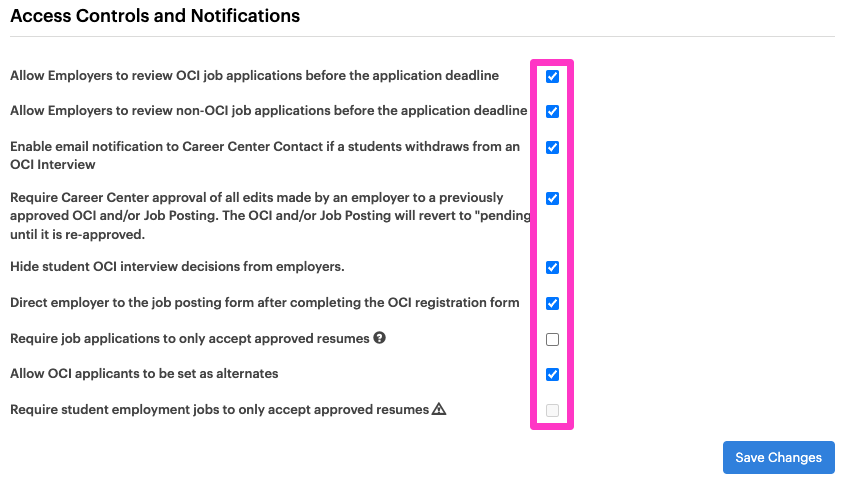Uncheck review OCI job applications before deadline
The height and width of the screenshot is (478, 842).
552,76
